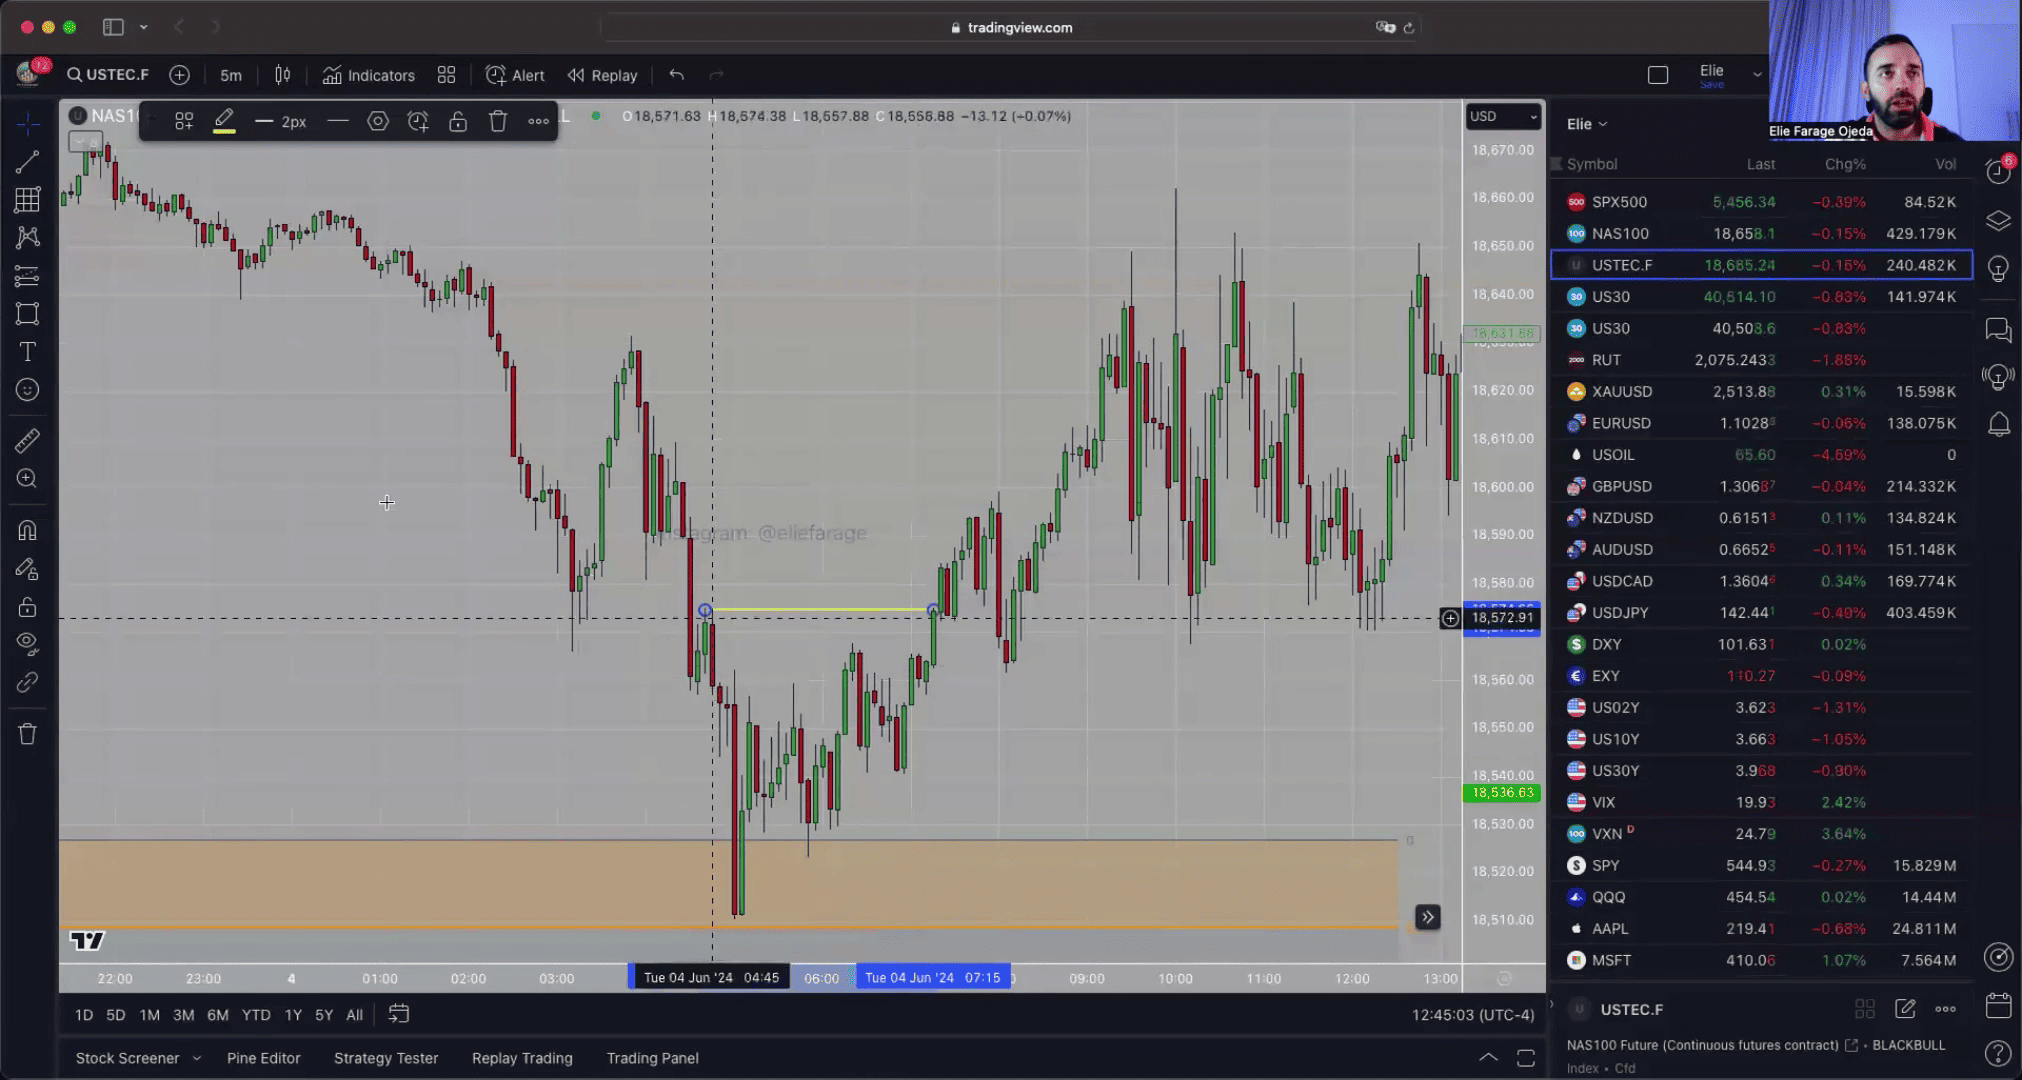This screenshot has width=2022, height=1080.
Task: Open Elie layout save dropdown arrow
Action: pyautogui.click(x=1757, y=74)
